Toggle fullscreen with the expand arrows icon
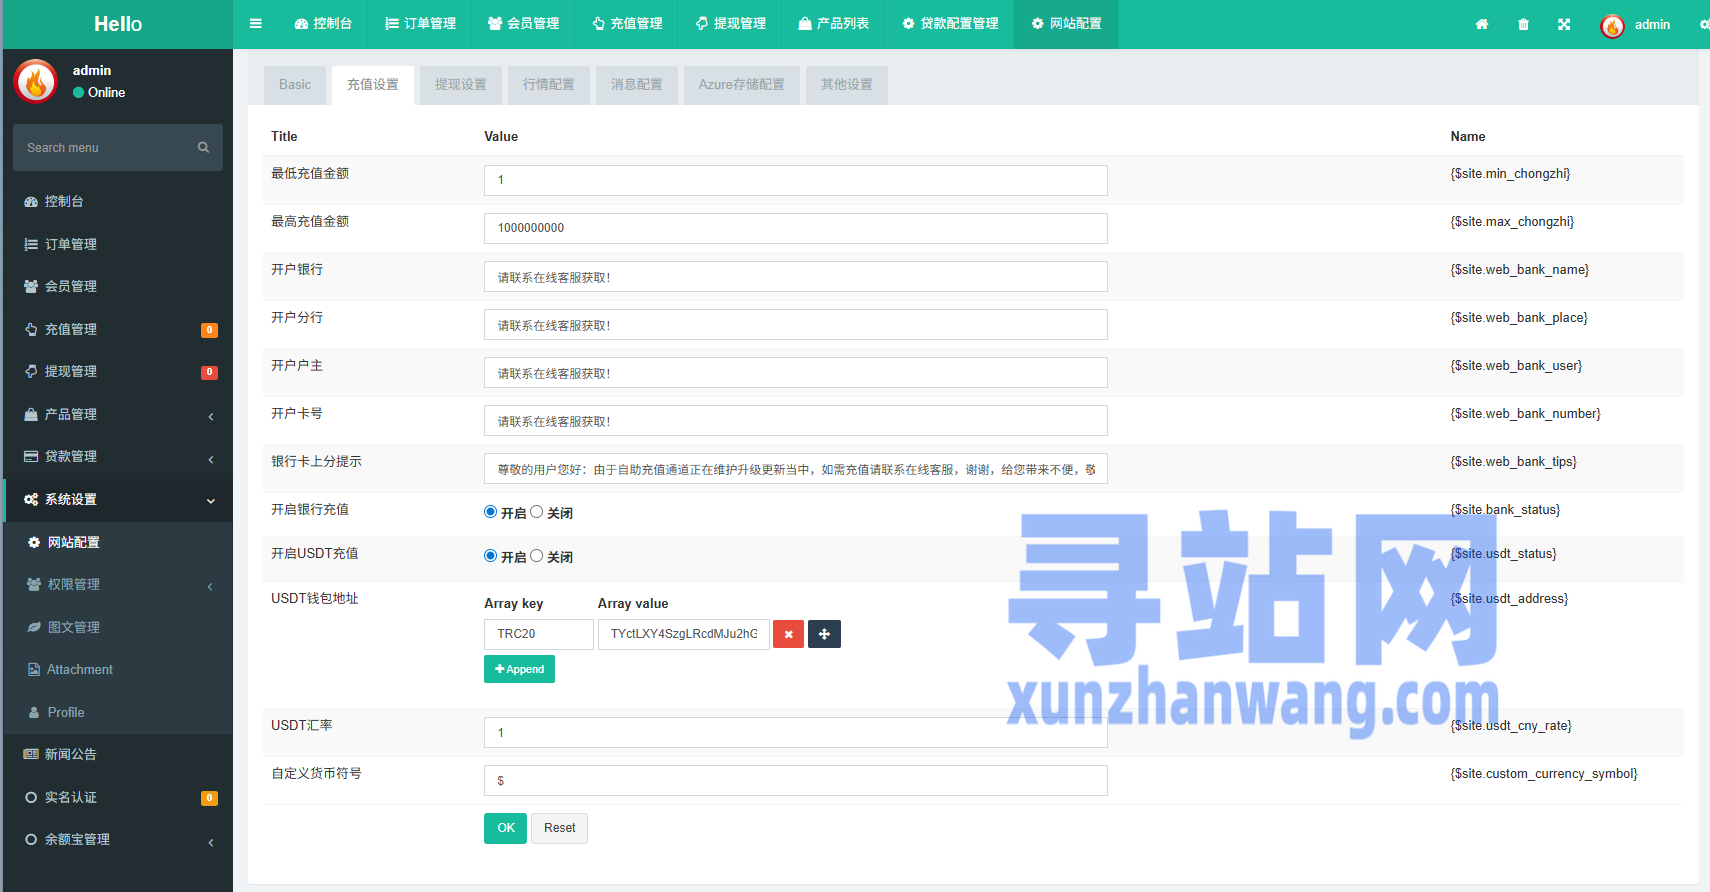The image size is (1710, 892). coord(1564,24)
